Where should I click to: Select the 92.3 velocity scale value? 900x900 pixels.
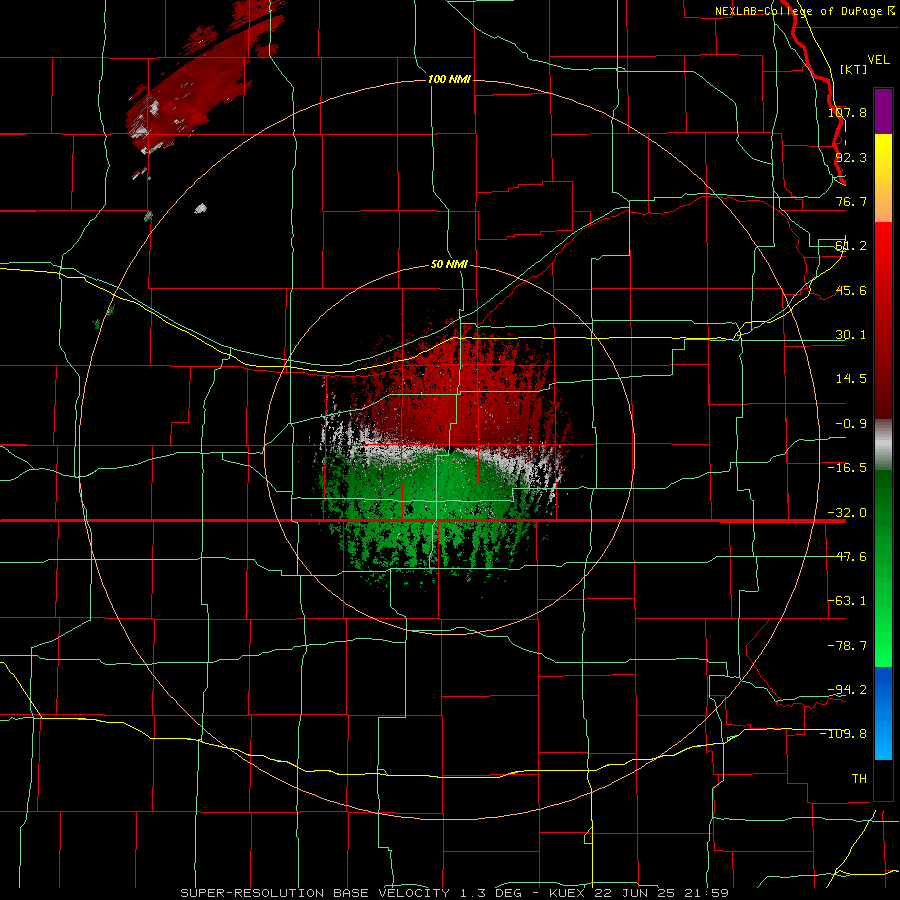pyautogui.click(x=851, y=157)
